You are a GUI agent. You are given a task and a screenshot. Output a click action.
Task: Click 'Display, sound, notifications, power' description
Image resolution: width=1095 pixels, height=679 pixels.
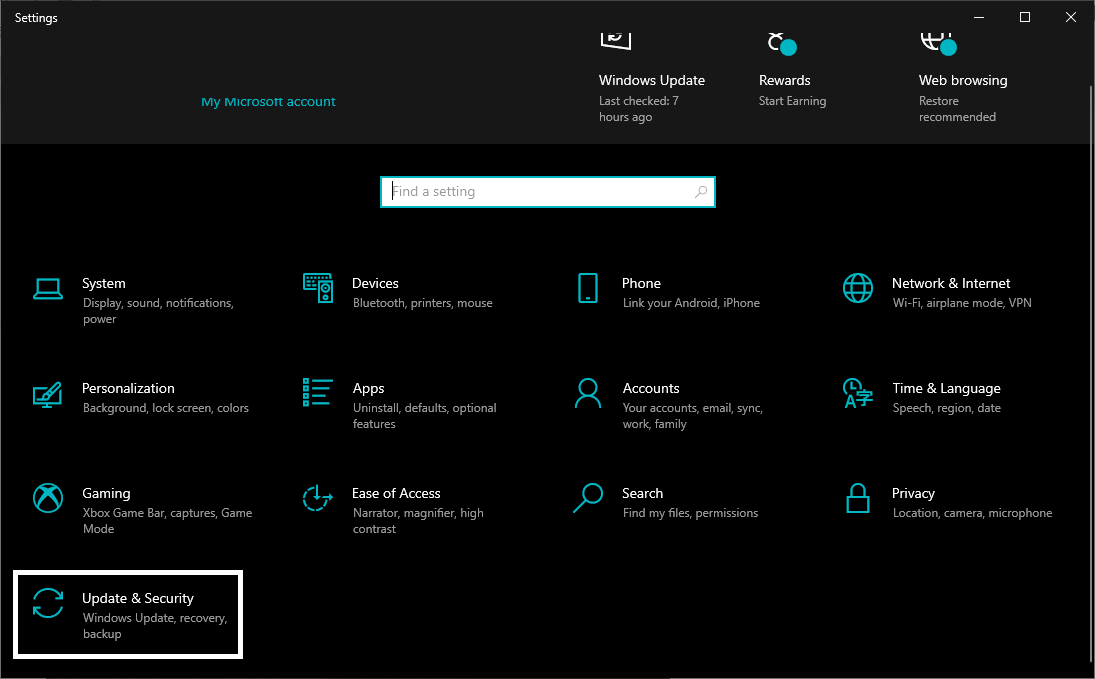(159, 311)
